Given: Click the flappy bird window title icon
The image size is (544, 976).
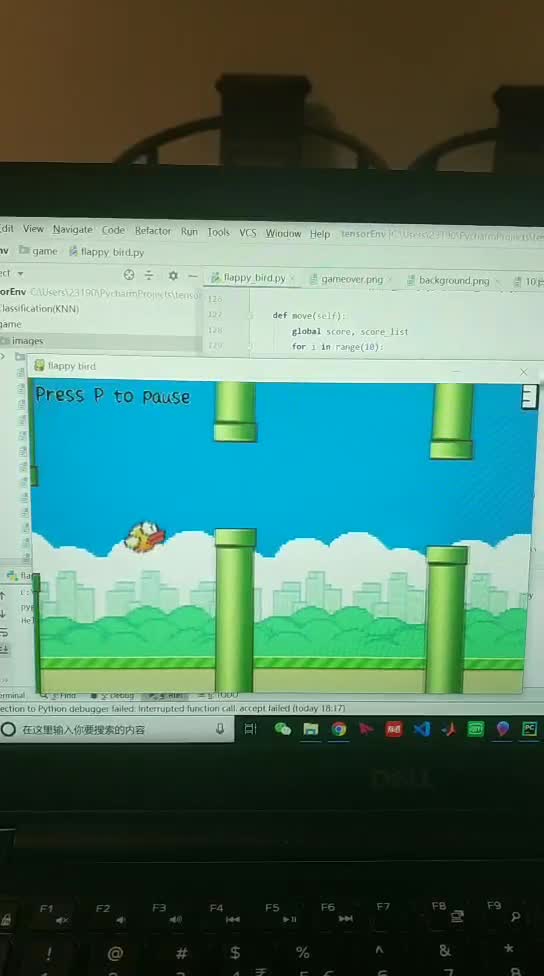Looking at the screenshot, I should pyautogui.click(x=39, y=365).
